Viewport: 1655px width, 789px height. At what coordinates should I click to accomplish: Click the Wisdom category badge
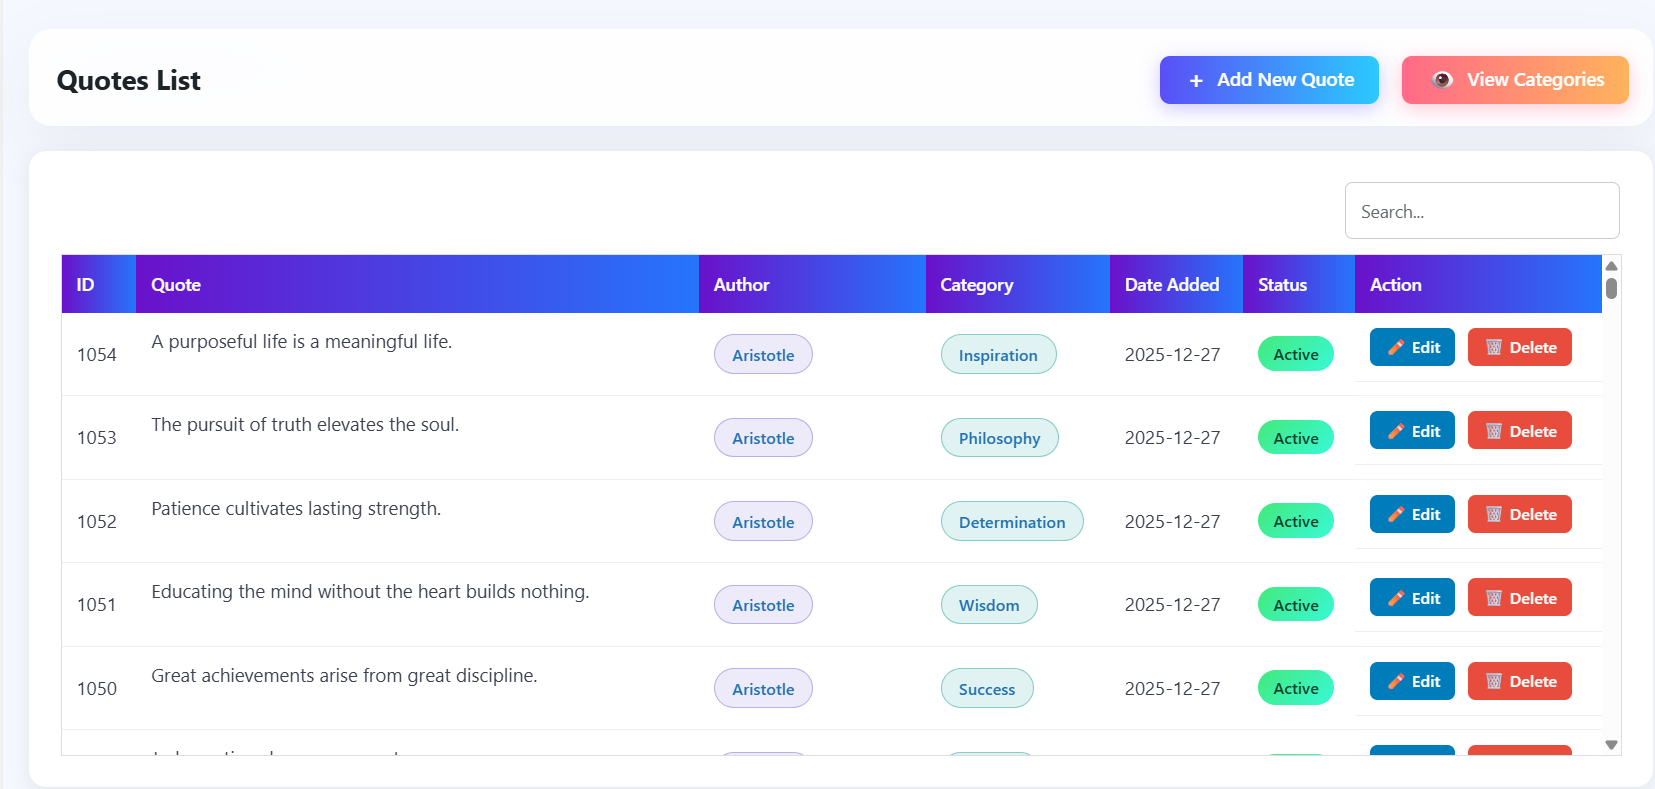tap(988, 605)
